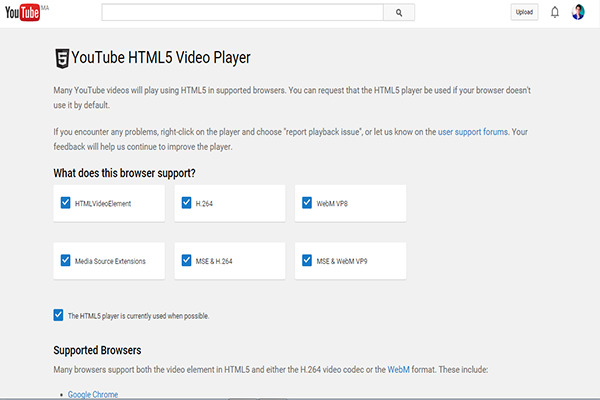Open the user support forums link

tap(473, 132)
